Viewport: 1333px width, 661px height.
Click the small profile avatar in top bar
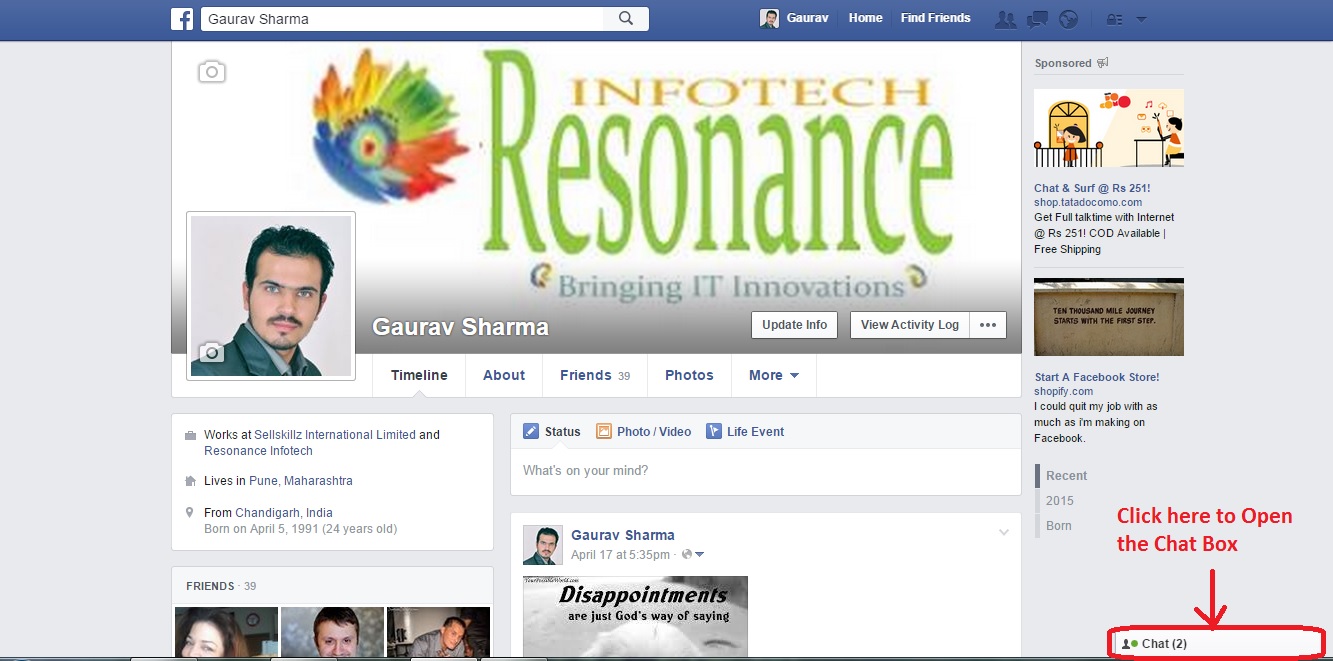coord(770,18)
